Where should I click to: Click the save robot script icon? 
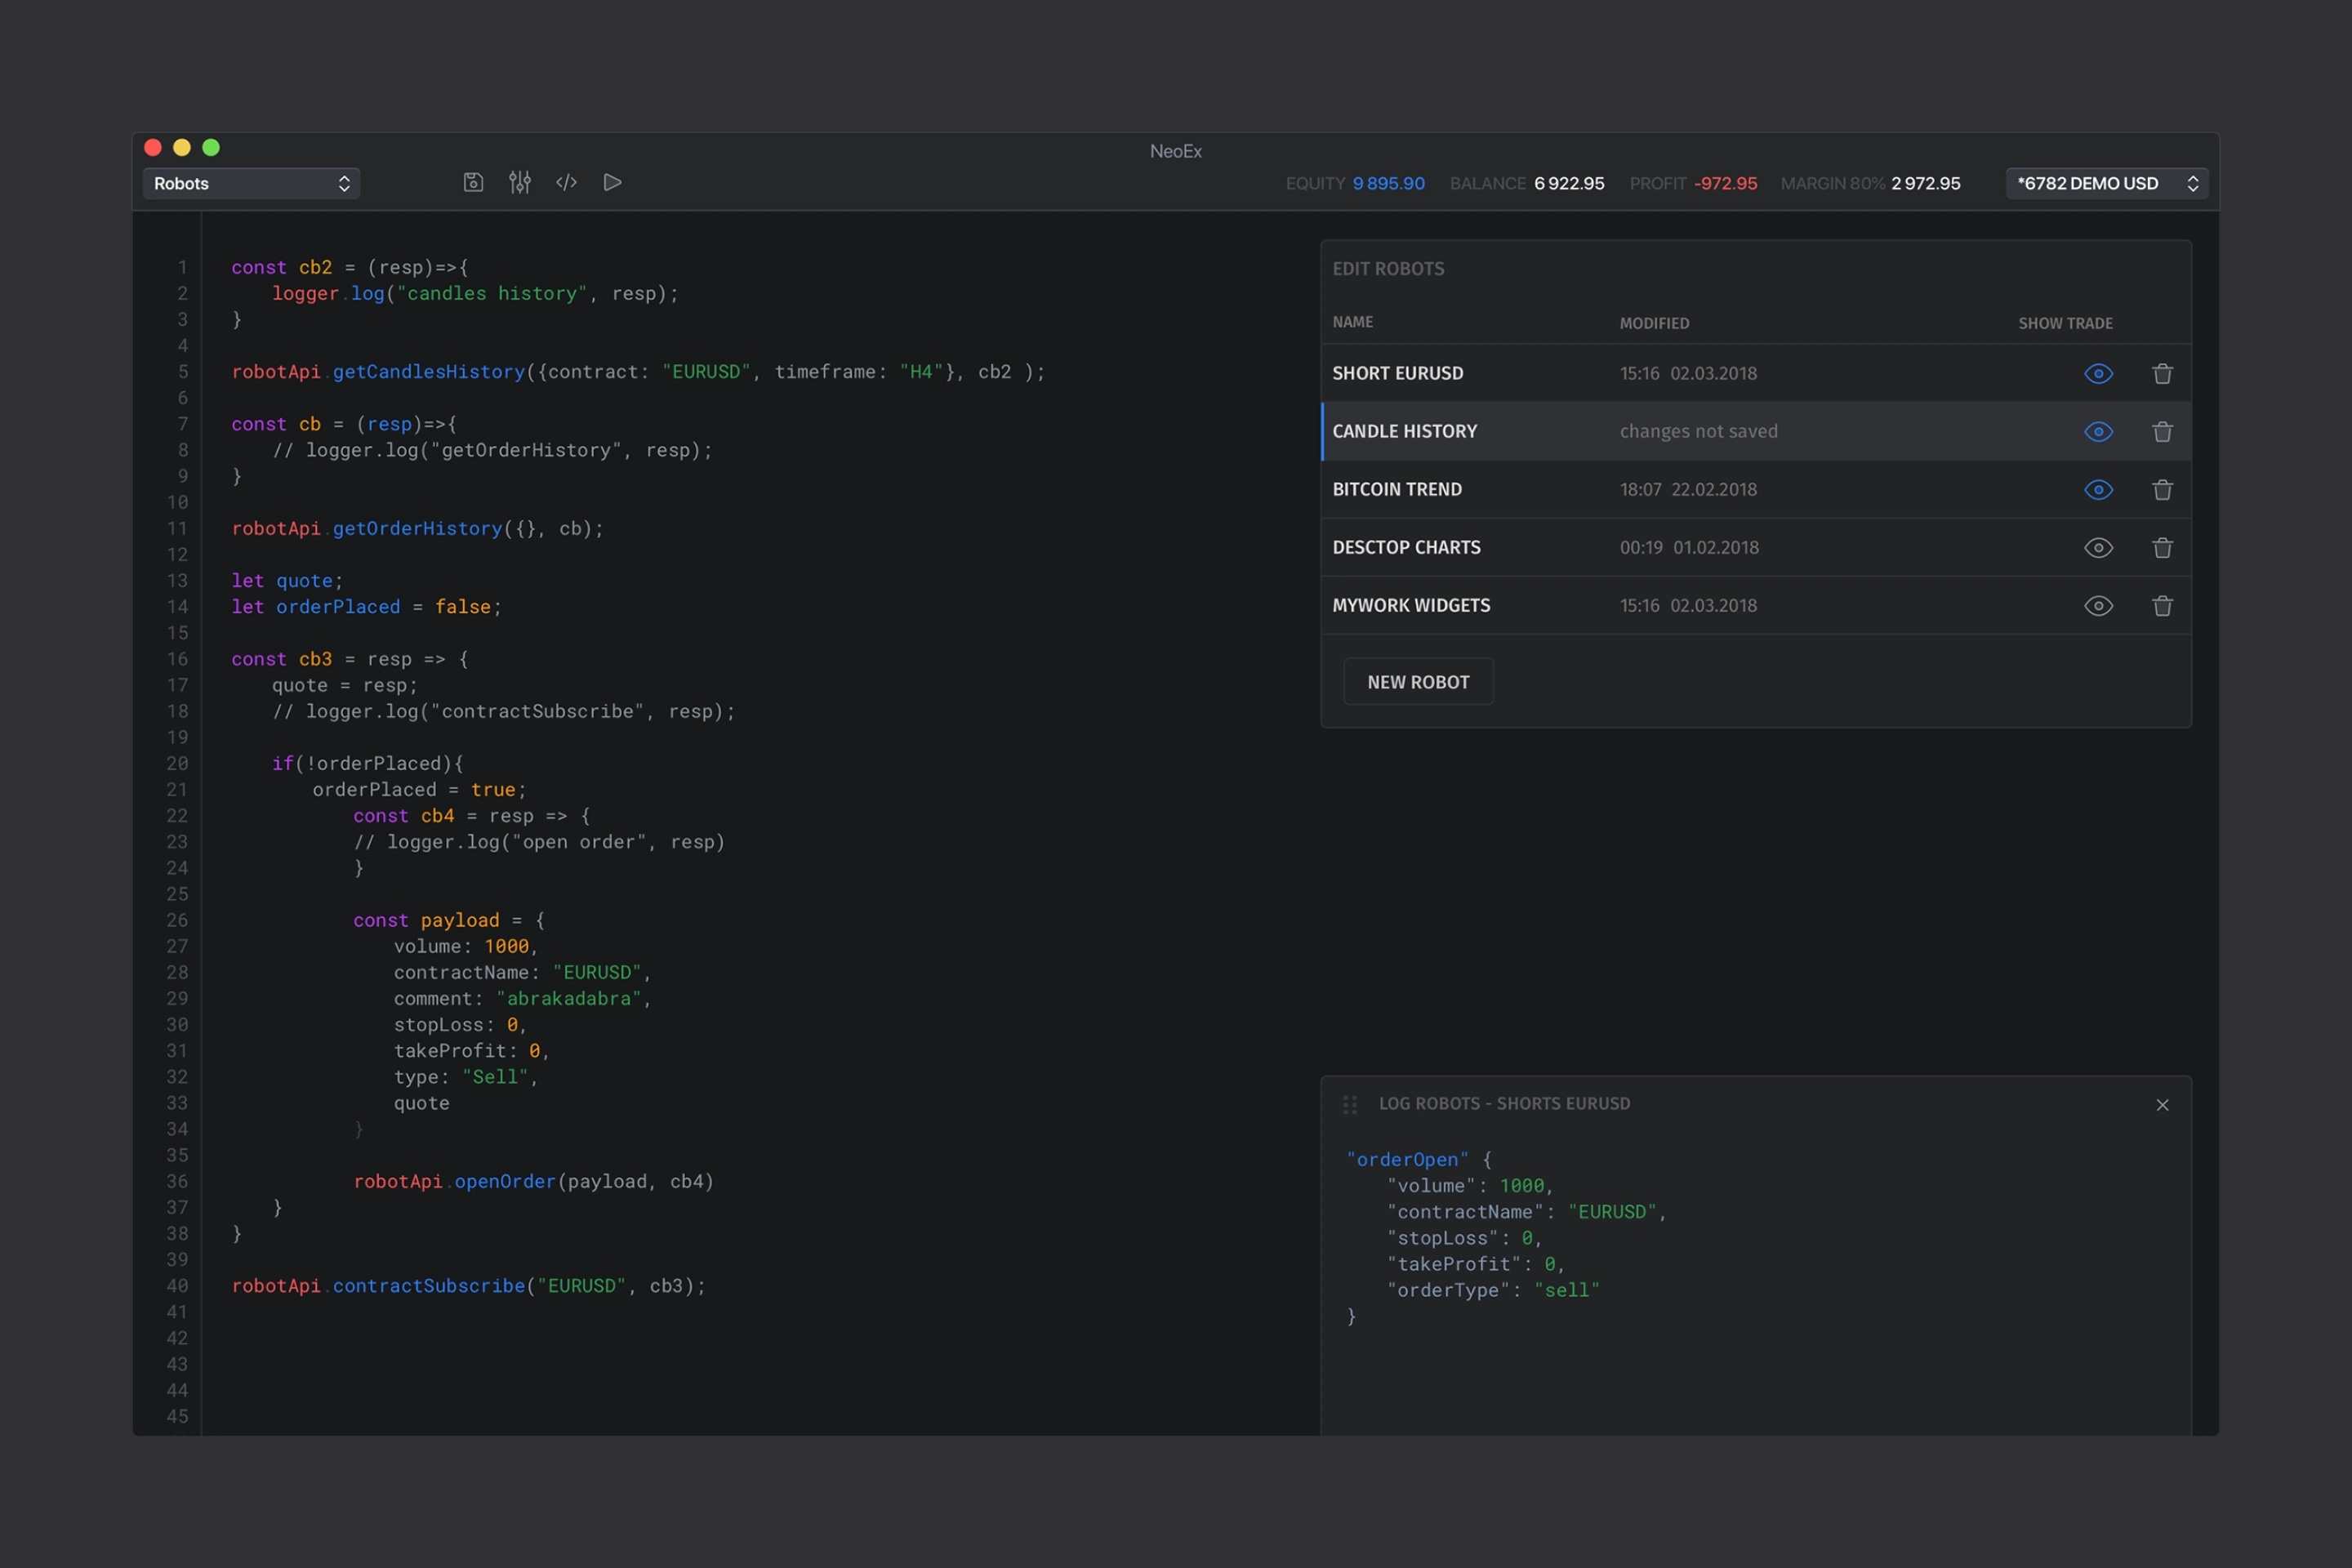tap(473, 182)
